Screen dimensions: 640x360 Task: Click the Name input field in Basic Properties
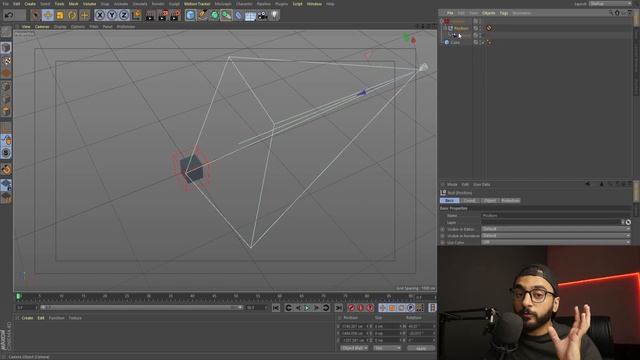click(x=556, y=216)
